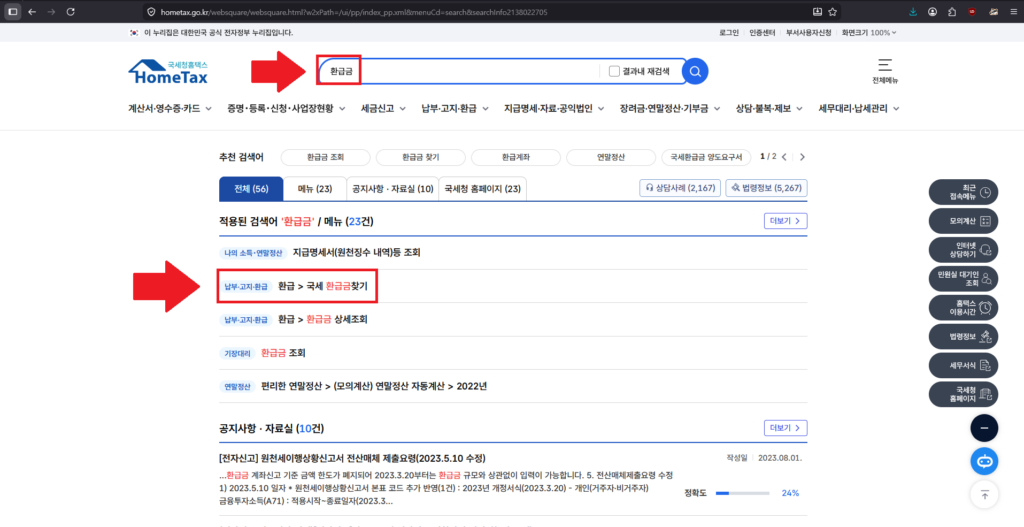Switch to 공지사항 · 자료실 (10) tab

[x=392, y=189]
